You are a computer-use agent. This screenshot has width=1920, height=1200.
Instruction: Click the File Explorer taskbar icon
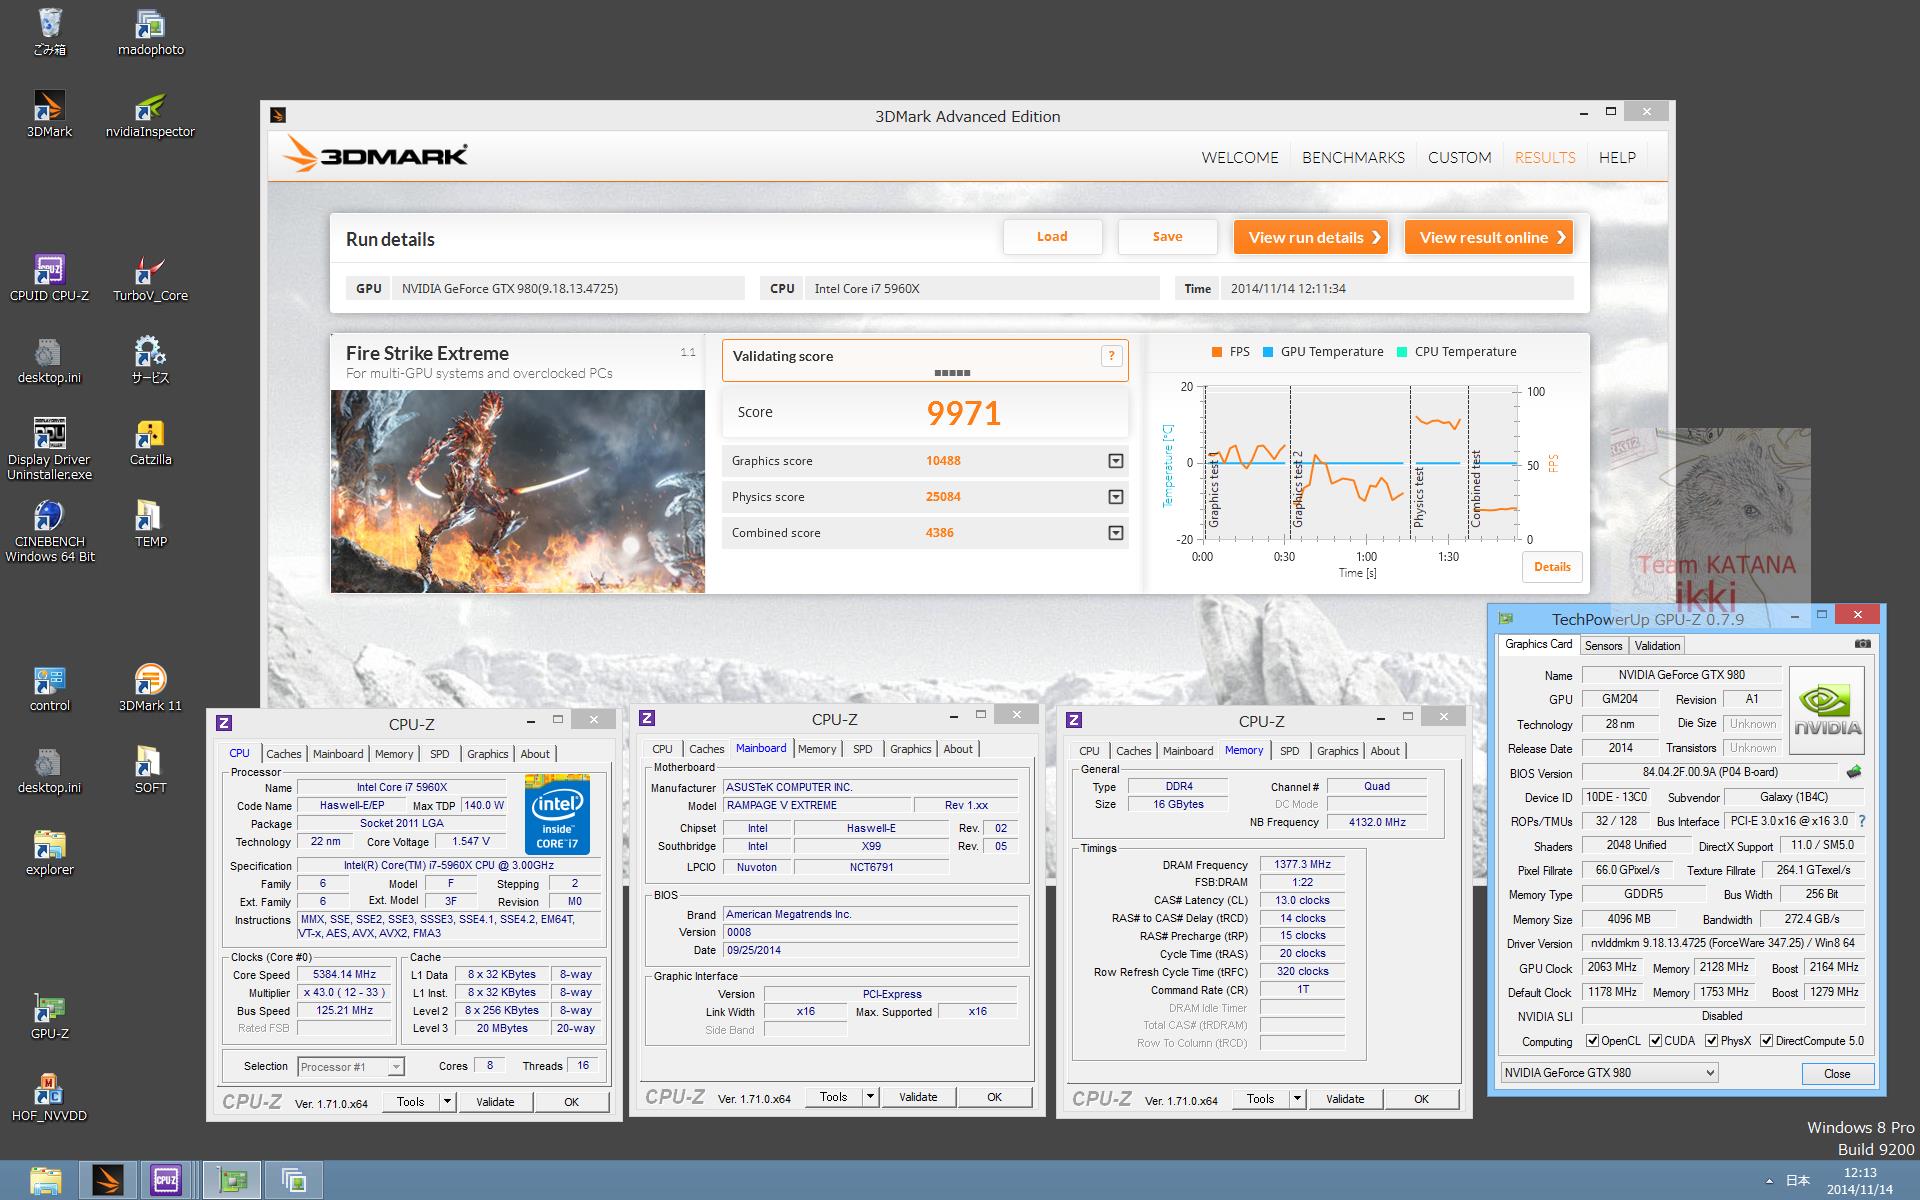[46, 1180]
